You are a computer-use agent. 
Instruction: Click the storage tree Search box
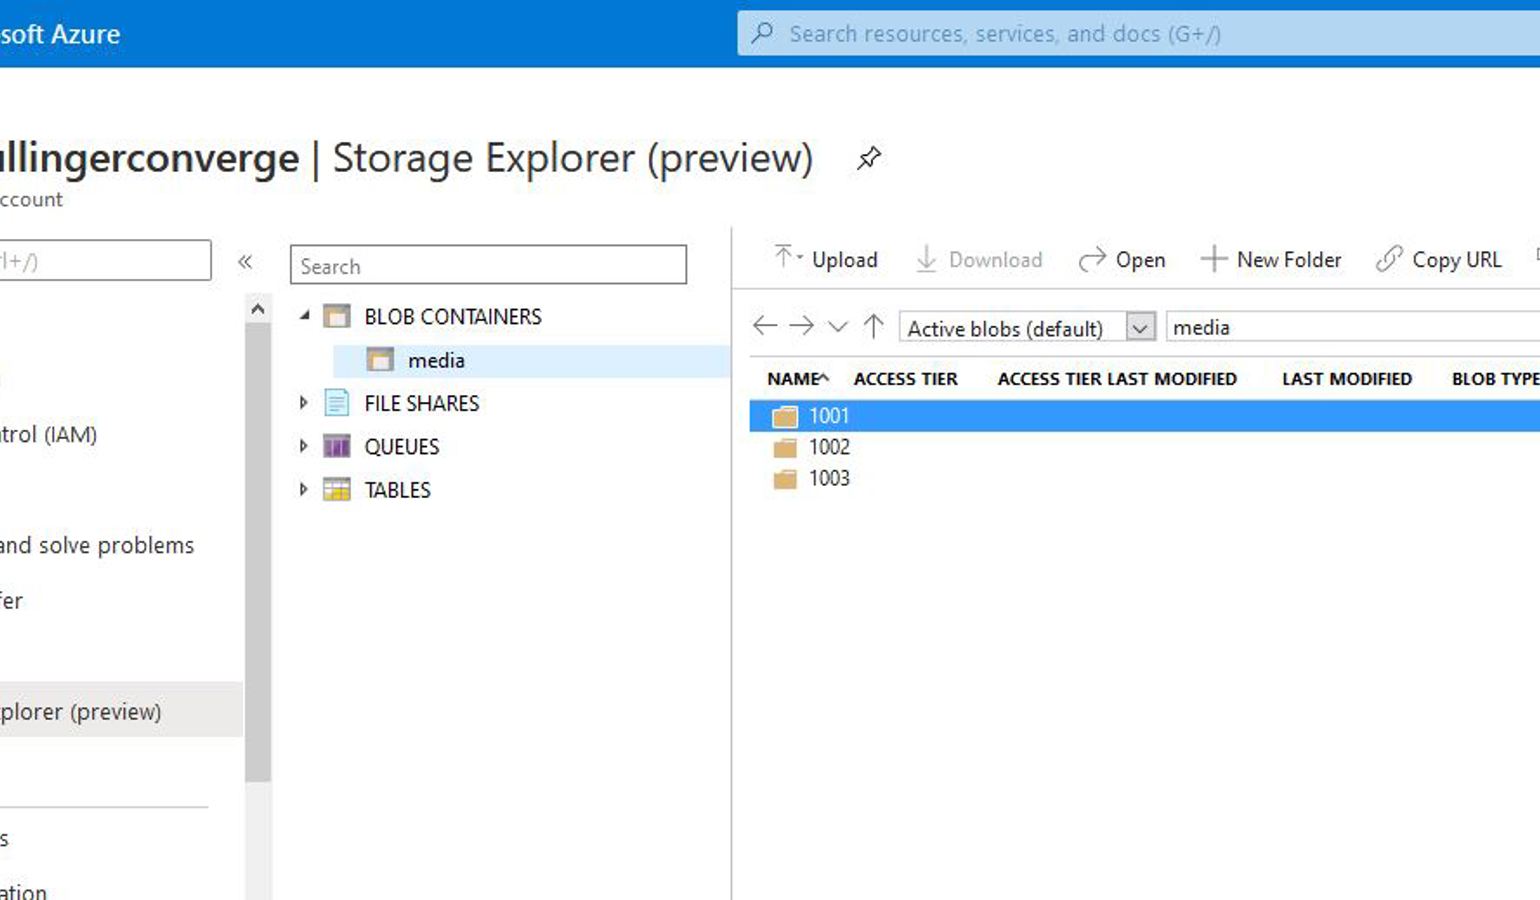coord(488,266)
